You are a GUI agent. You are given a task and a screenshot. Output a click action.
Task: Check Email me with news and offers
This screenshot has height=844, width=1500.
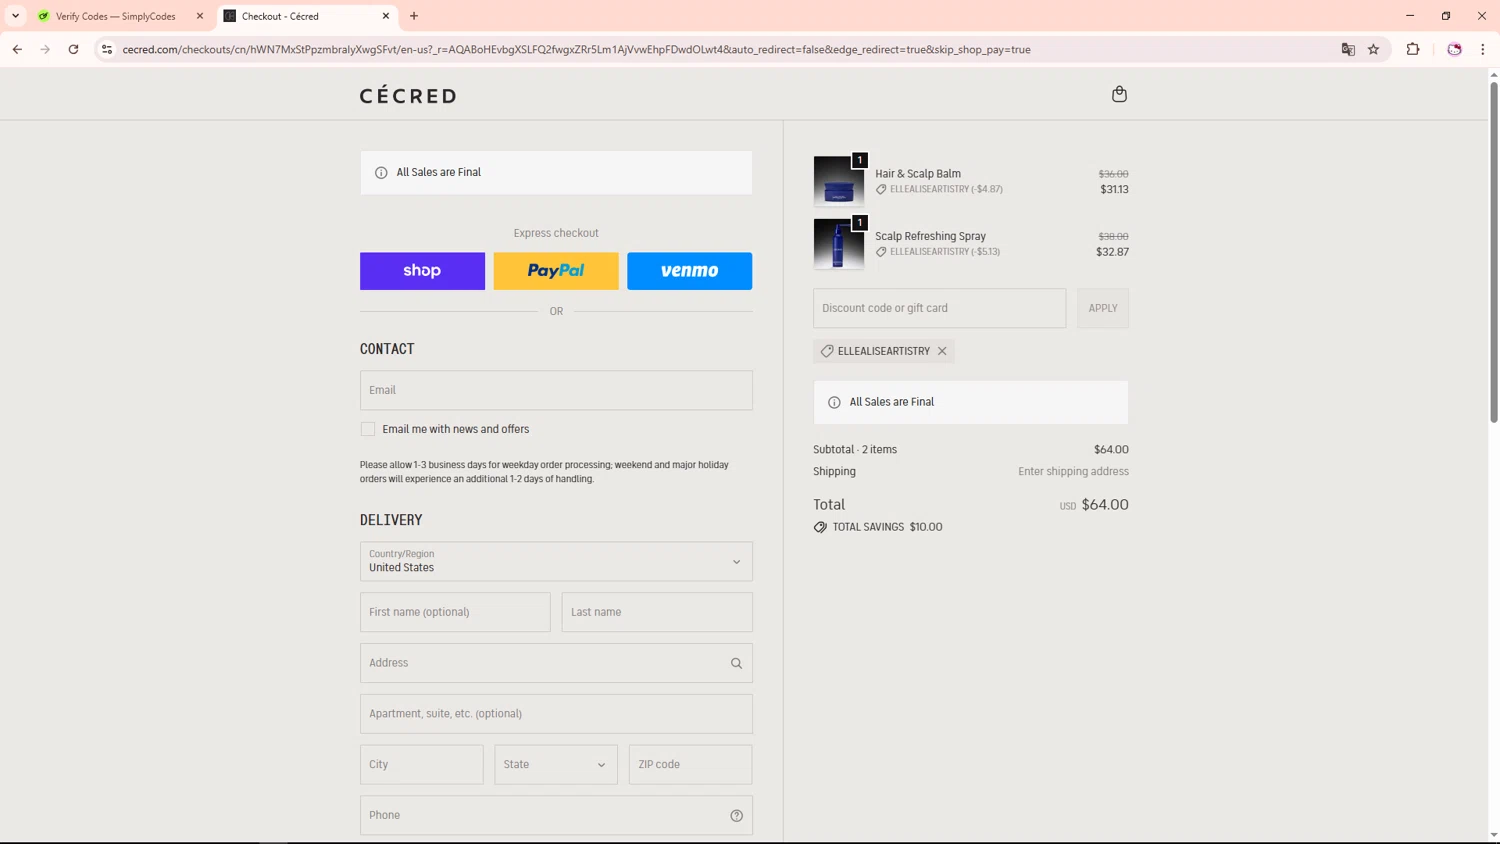coord(368,429)
